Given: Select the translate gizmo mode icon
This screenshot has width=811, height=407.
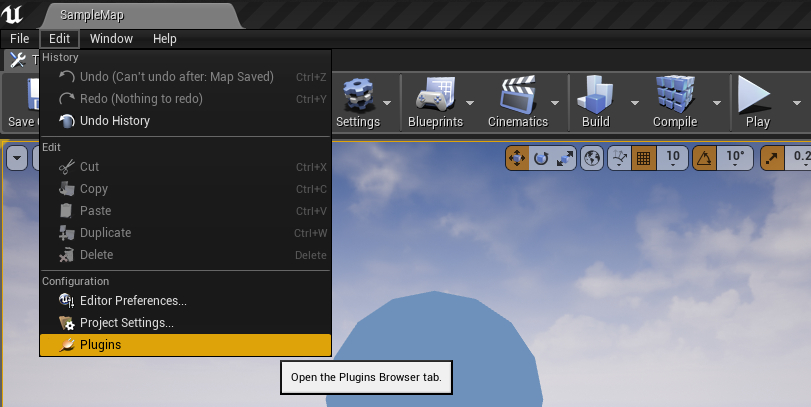Looking at the screenshot, I should pos(517,158).
